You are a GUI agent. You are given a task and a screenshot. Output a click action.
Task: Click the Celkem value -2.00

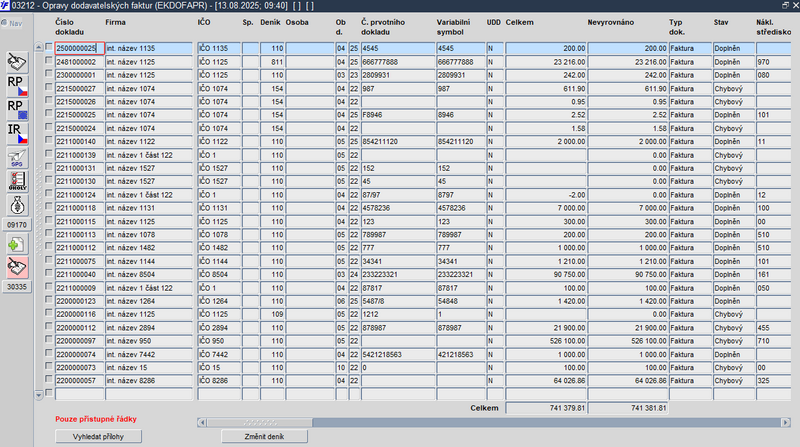pyautogui.click(x=546, y=194)
